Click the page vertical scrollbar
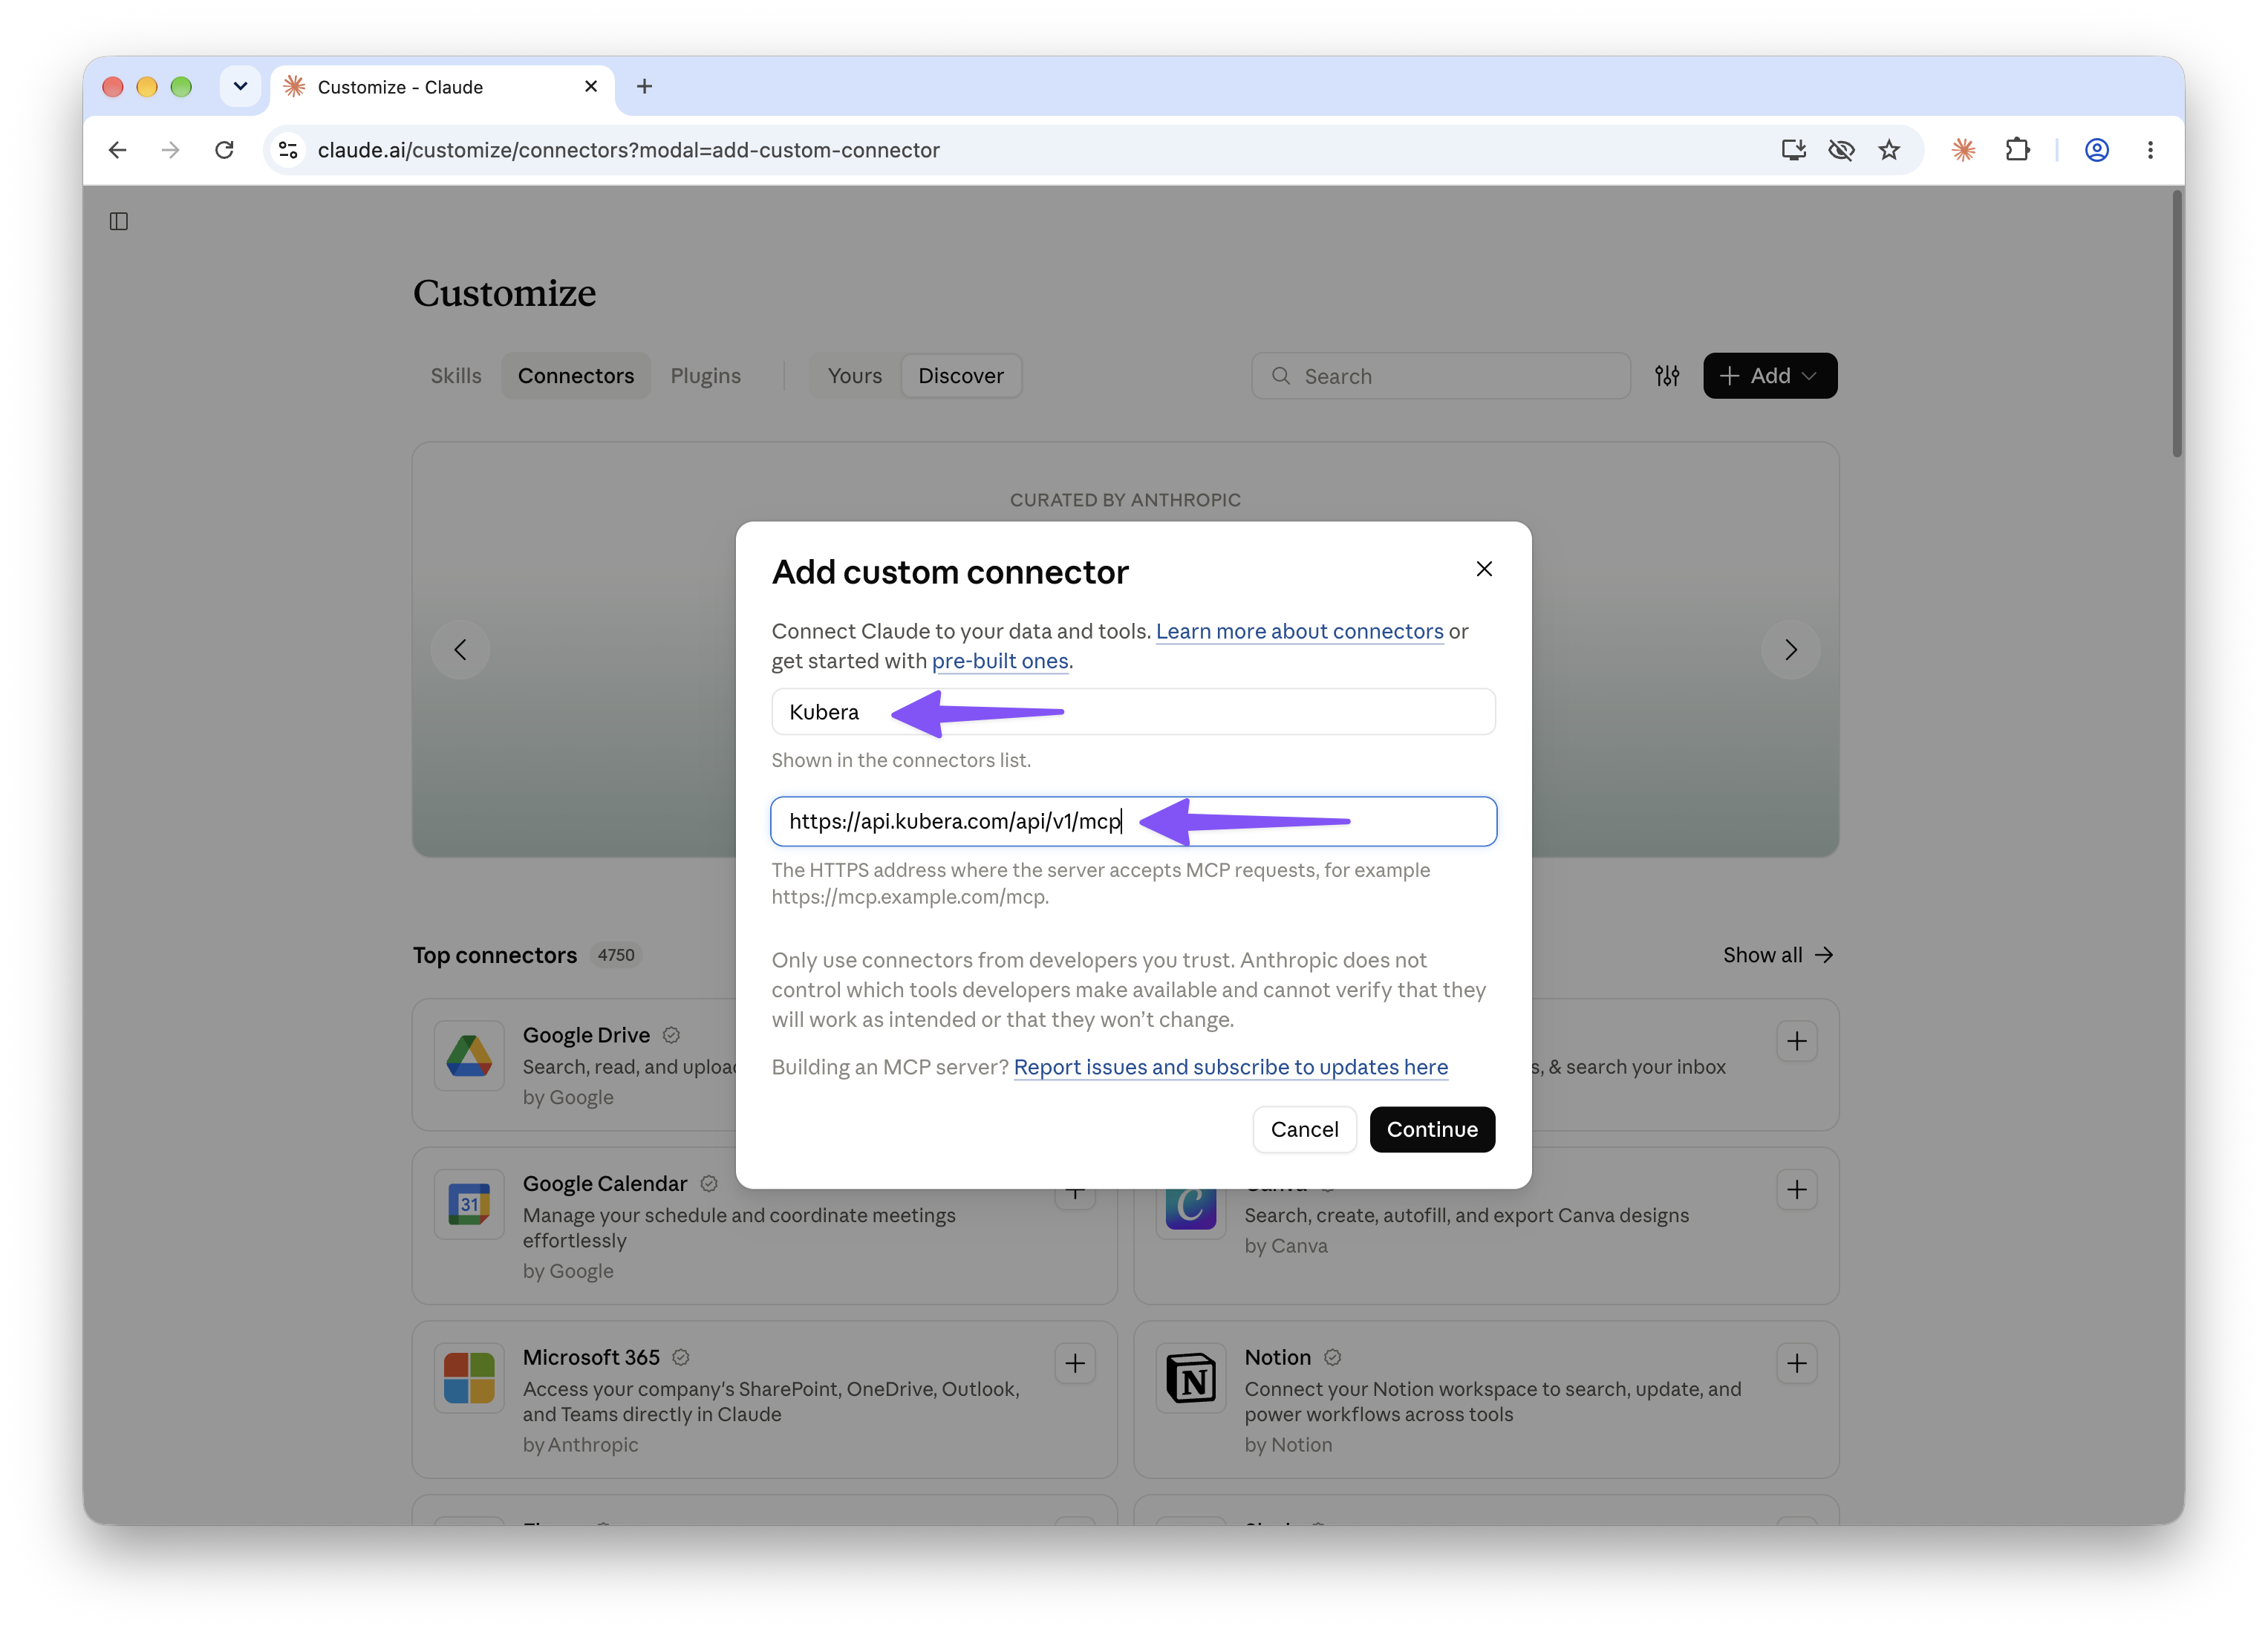This screenshot has height=1635, width=2268. [2176, 325]
